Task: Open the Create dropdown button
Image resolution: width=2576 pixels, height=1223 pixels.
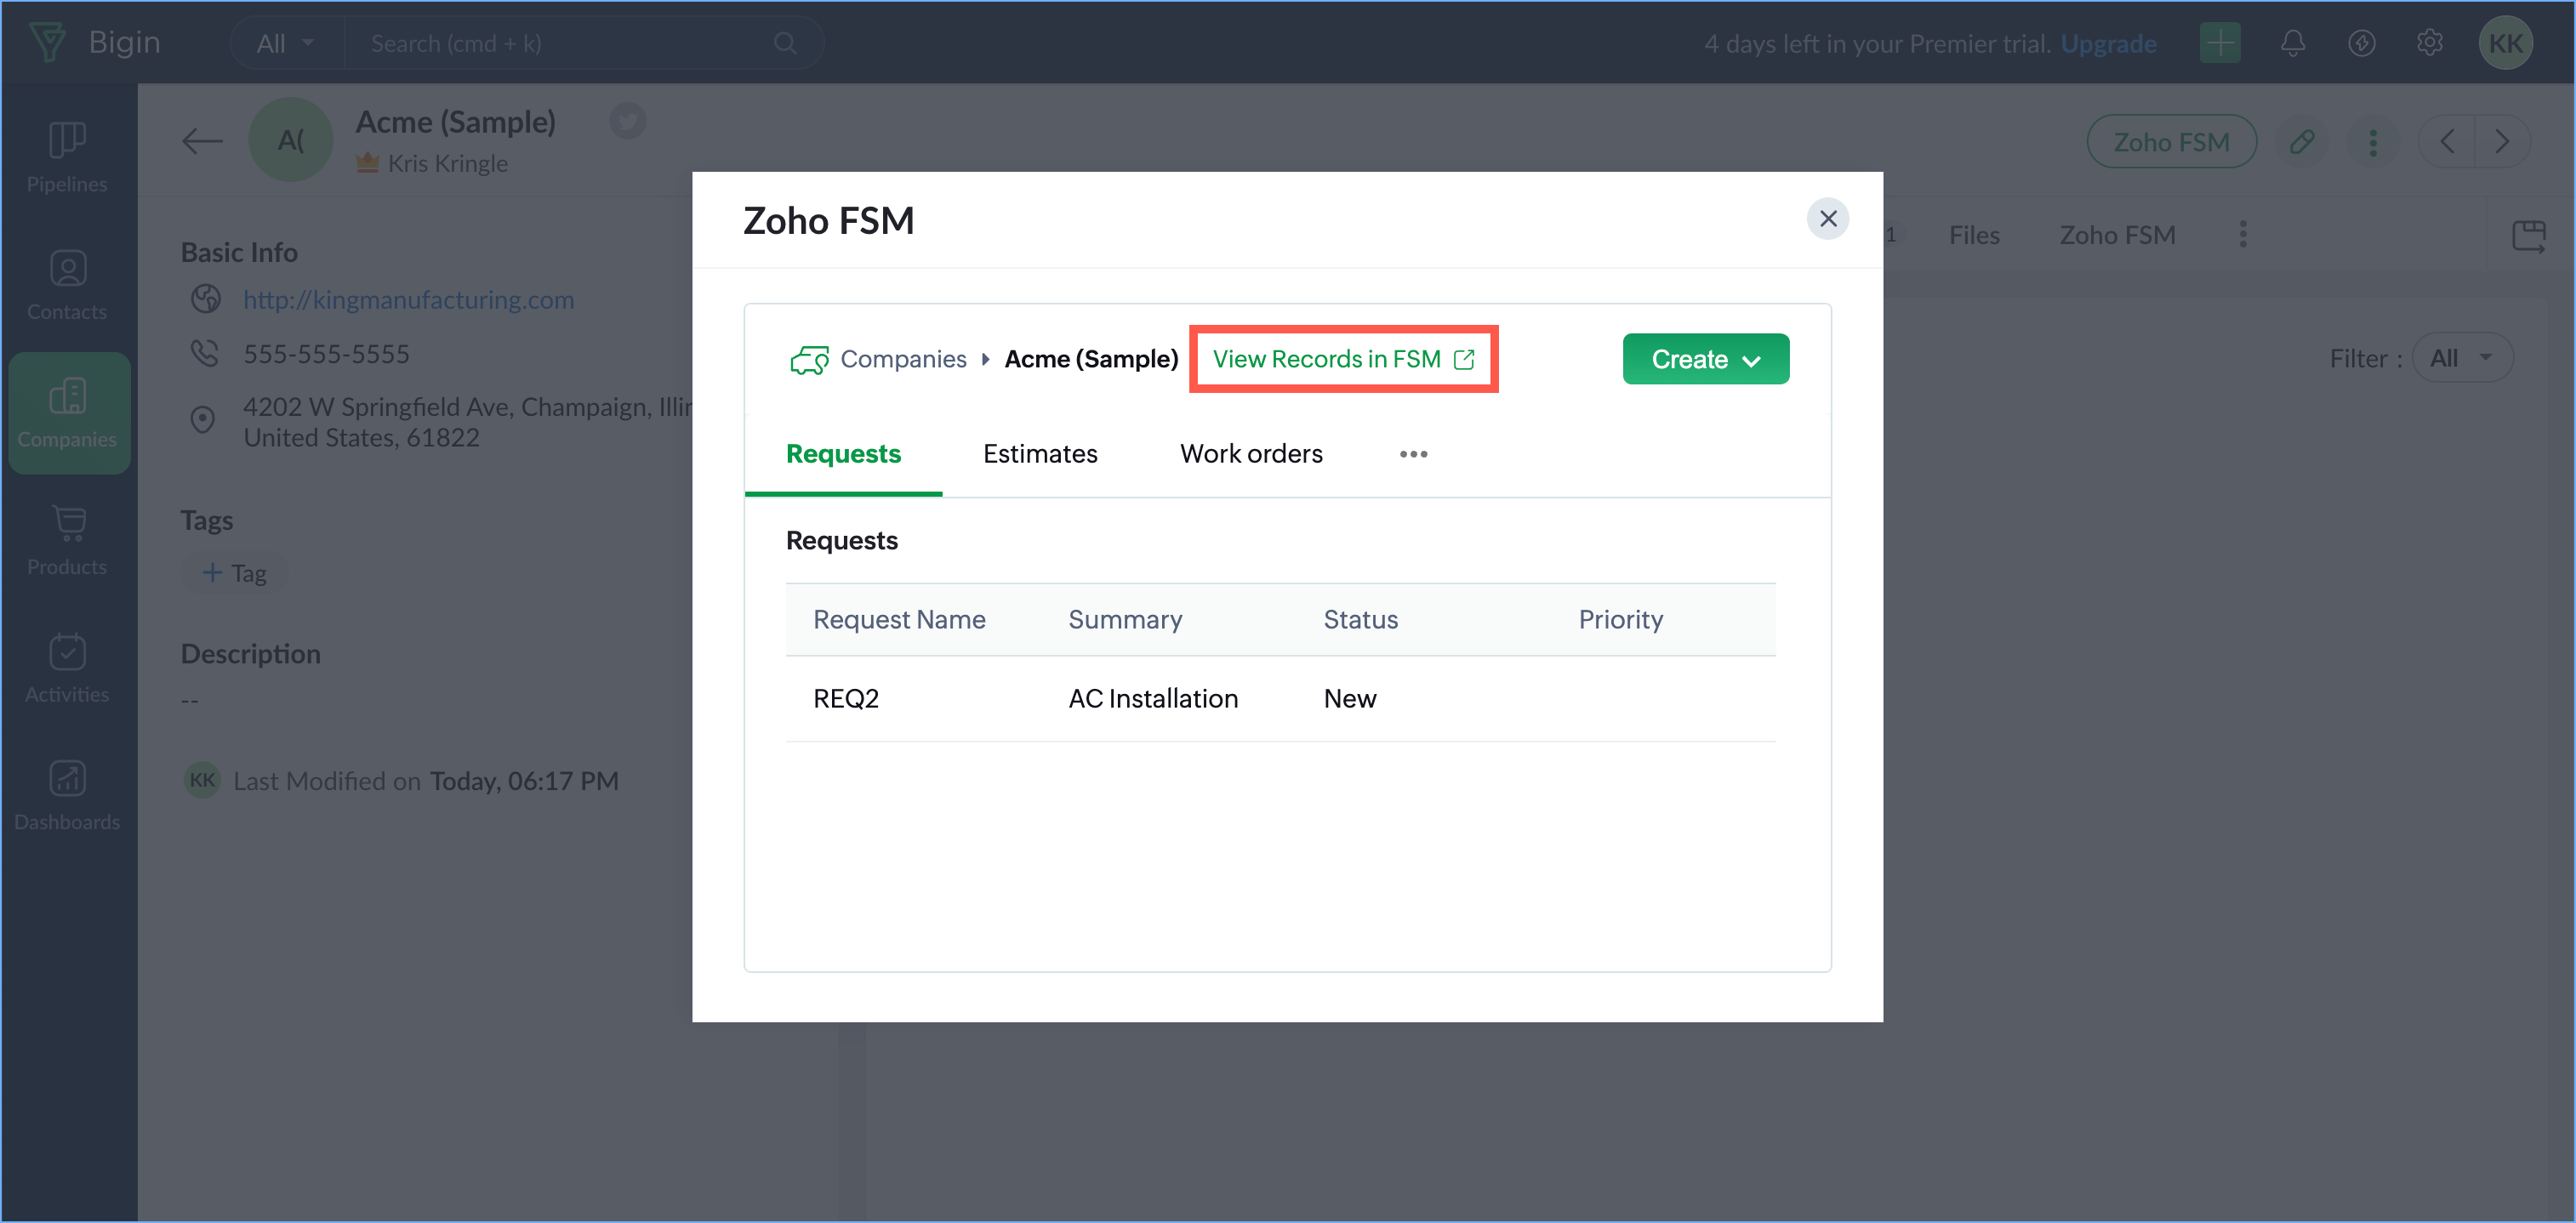Action: pos(1705,359)
